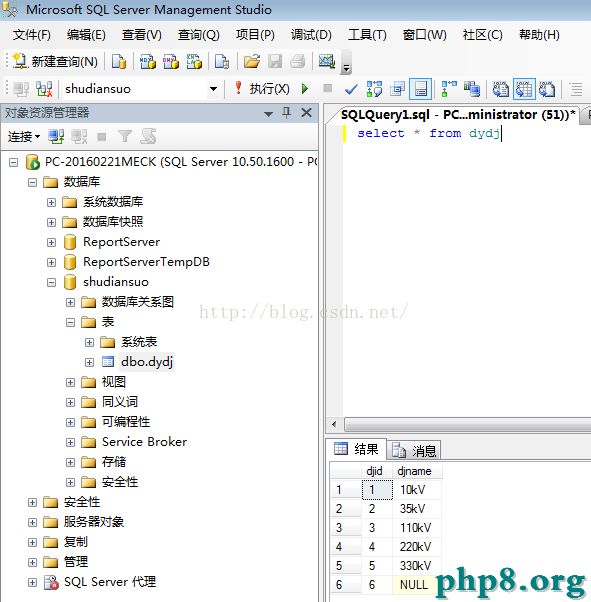Click the New Query (新建查询) button

pyautogui.click(x=56, y=61)
